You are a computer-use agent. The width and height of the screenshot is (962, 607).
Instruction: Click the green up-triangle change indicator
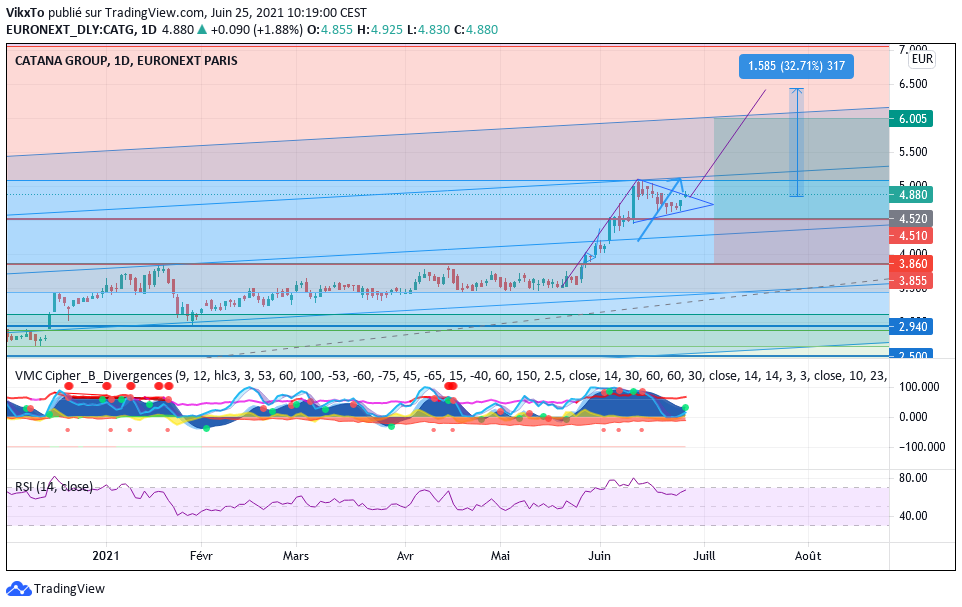[x=202, y=29]
